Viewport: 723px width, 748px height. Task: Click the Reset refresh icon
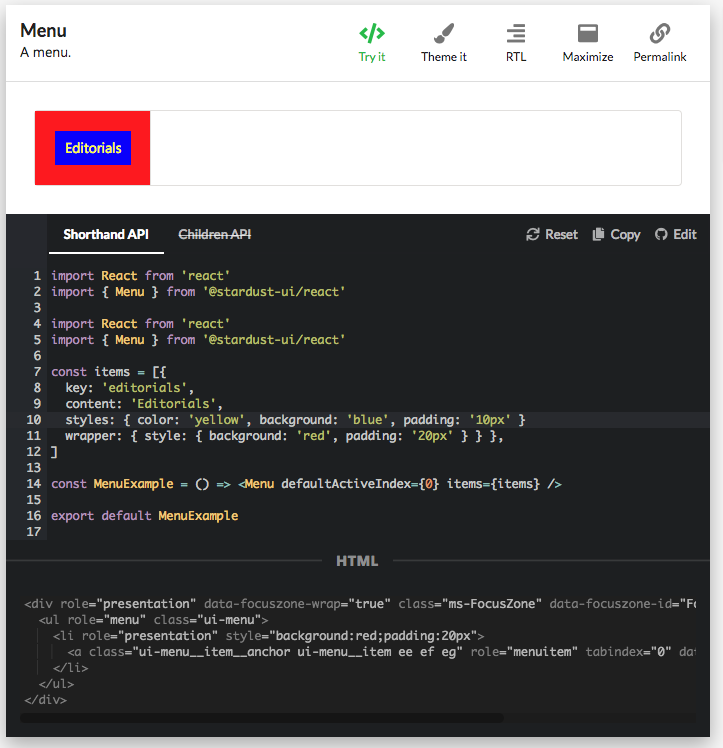pyautogui.click(x=532, y=234)
